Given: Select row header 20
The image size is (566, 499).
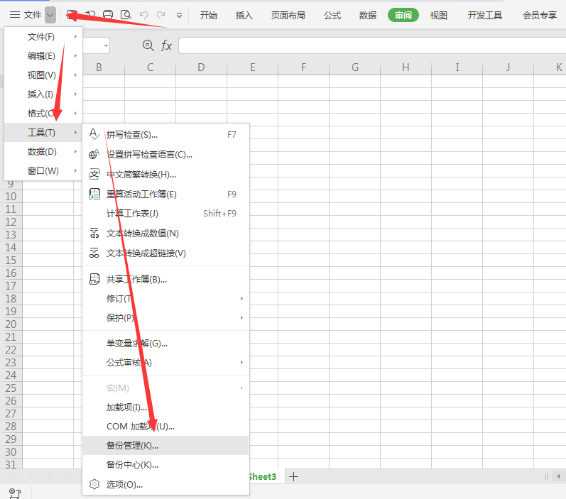Looking at the screenshot, I should pos(11,324).
